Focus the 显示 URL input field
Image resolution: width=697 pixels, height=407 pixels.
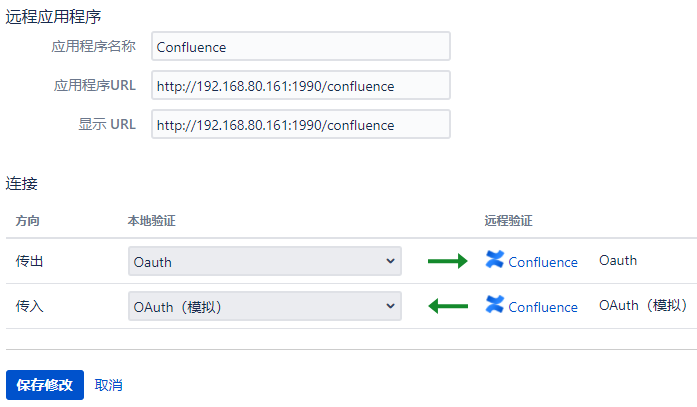301,124
